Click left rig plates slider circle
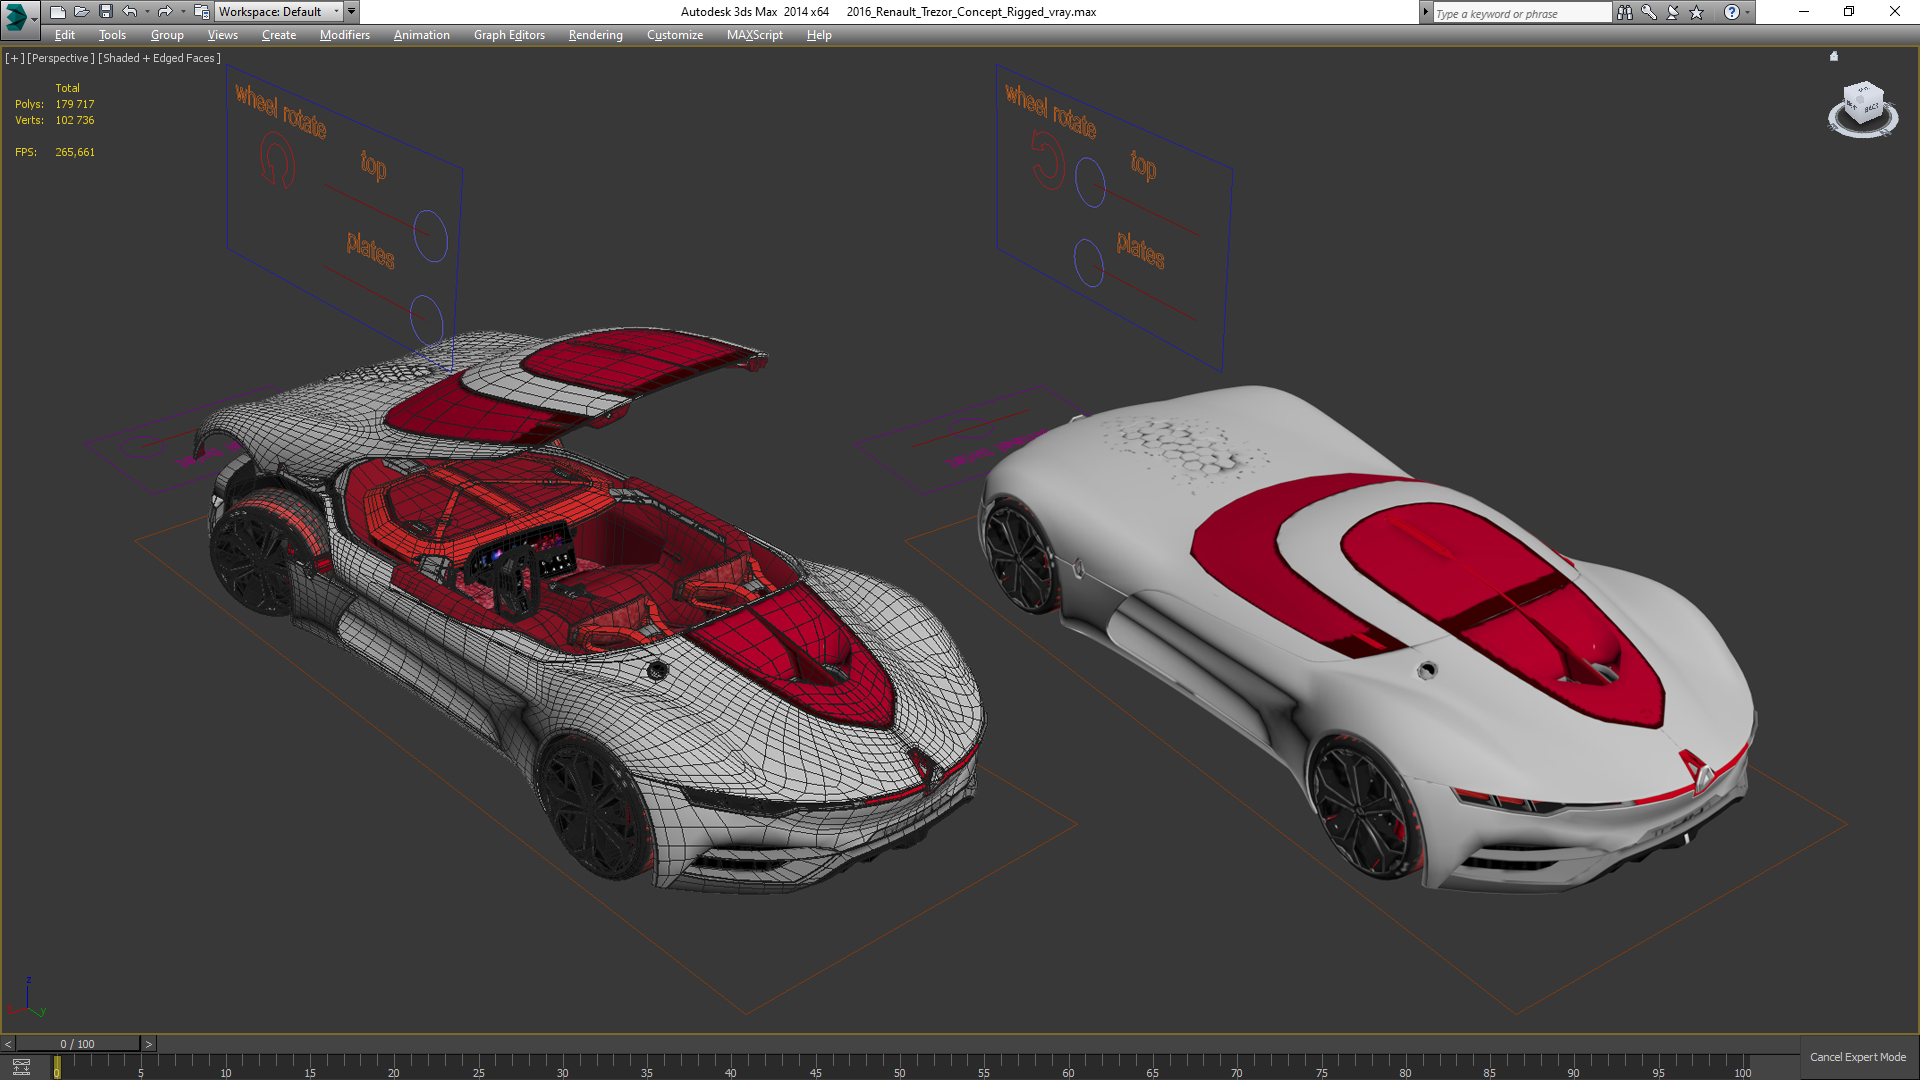 click(x=426, y=320)
